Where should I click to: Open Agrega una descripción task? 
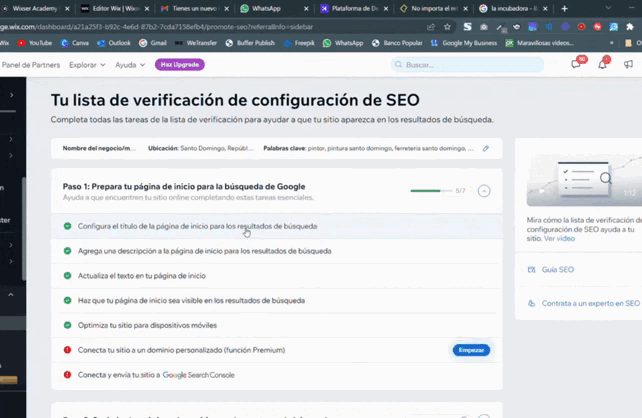click(276, 251)
